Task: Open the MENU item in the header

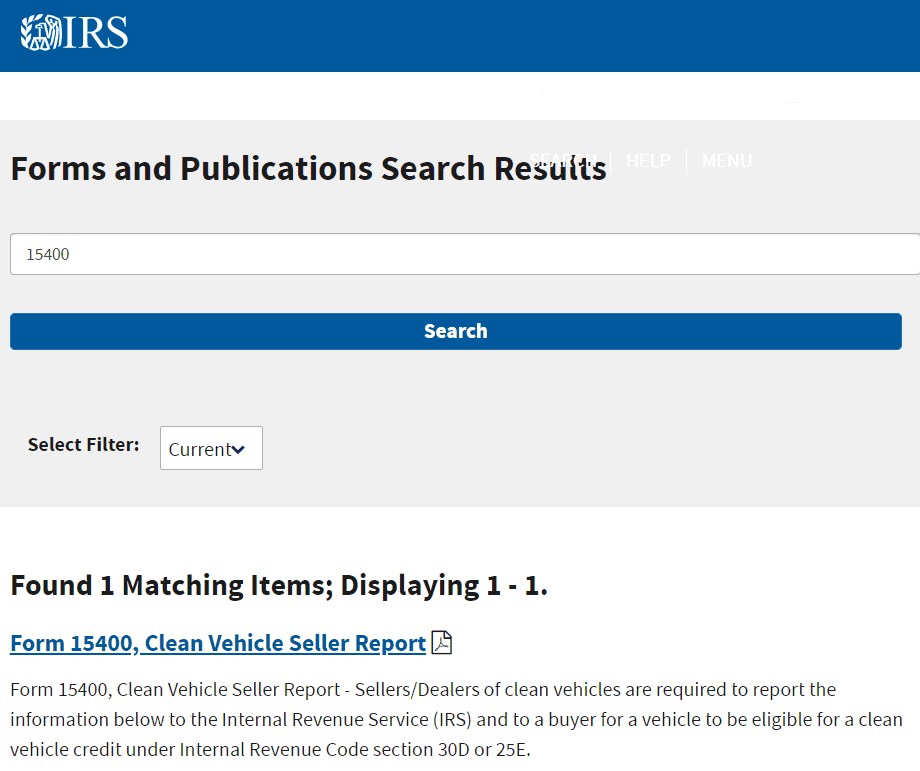Action: pyautogui.click(x=727, y=161)
